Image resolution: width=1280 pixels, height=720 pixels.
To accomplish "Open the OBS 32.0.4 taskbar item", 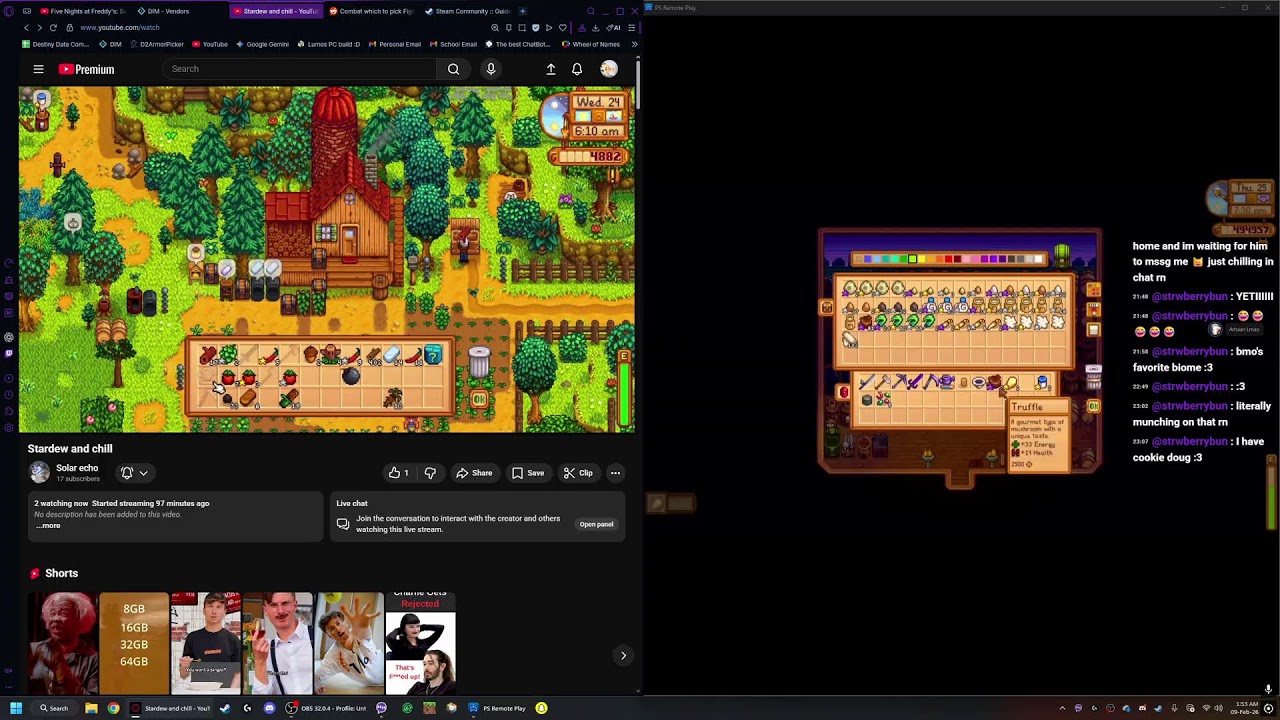I will 325,708.
